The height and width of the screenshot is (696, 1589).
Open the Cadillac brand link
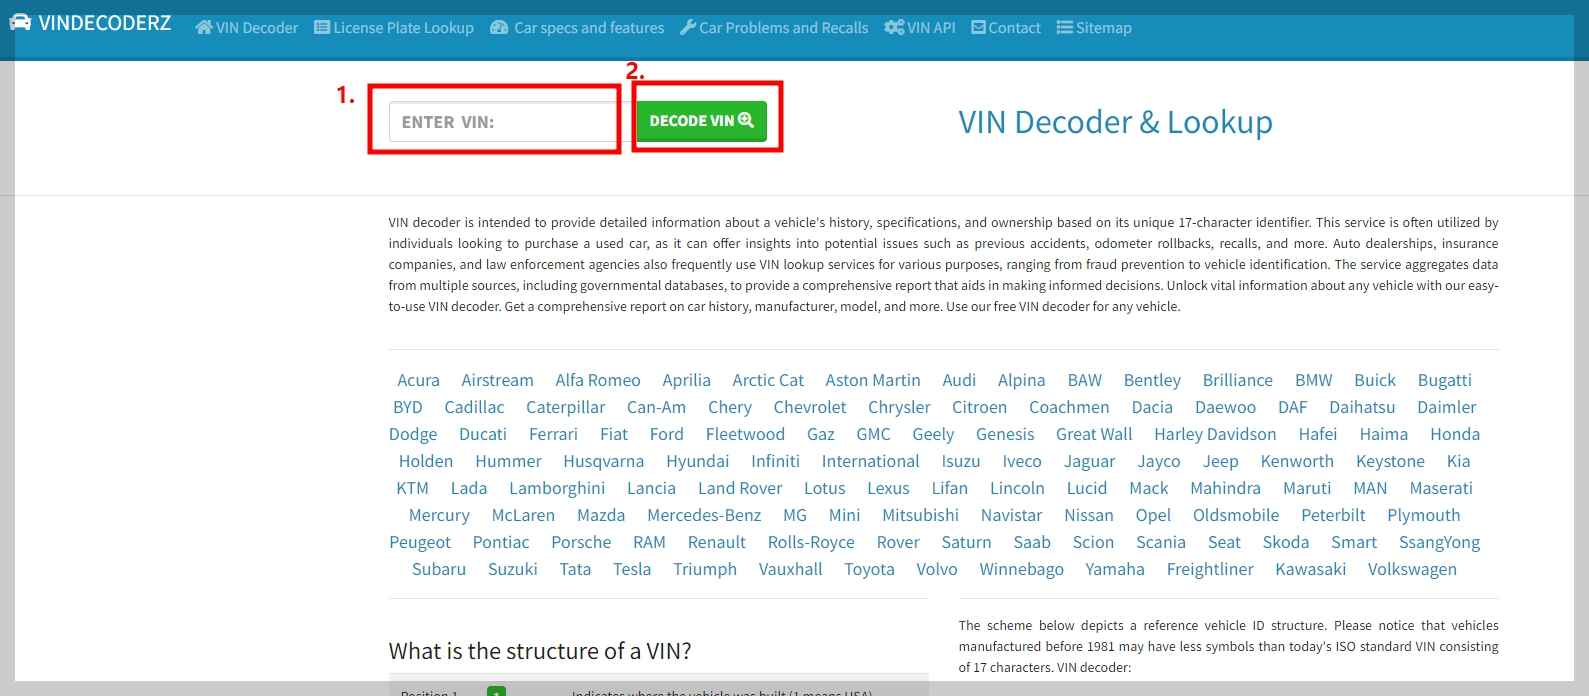[x=474, y=407]
